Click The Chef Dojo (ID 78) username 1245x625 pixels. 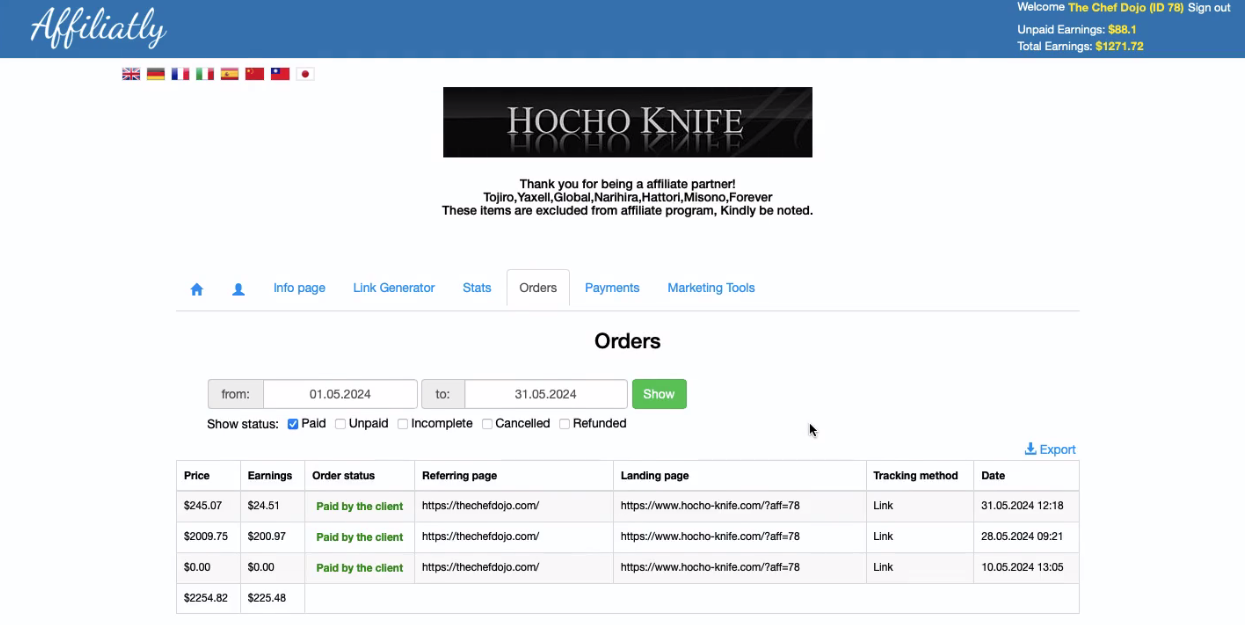point(1126,8)
